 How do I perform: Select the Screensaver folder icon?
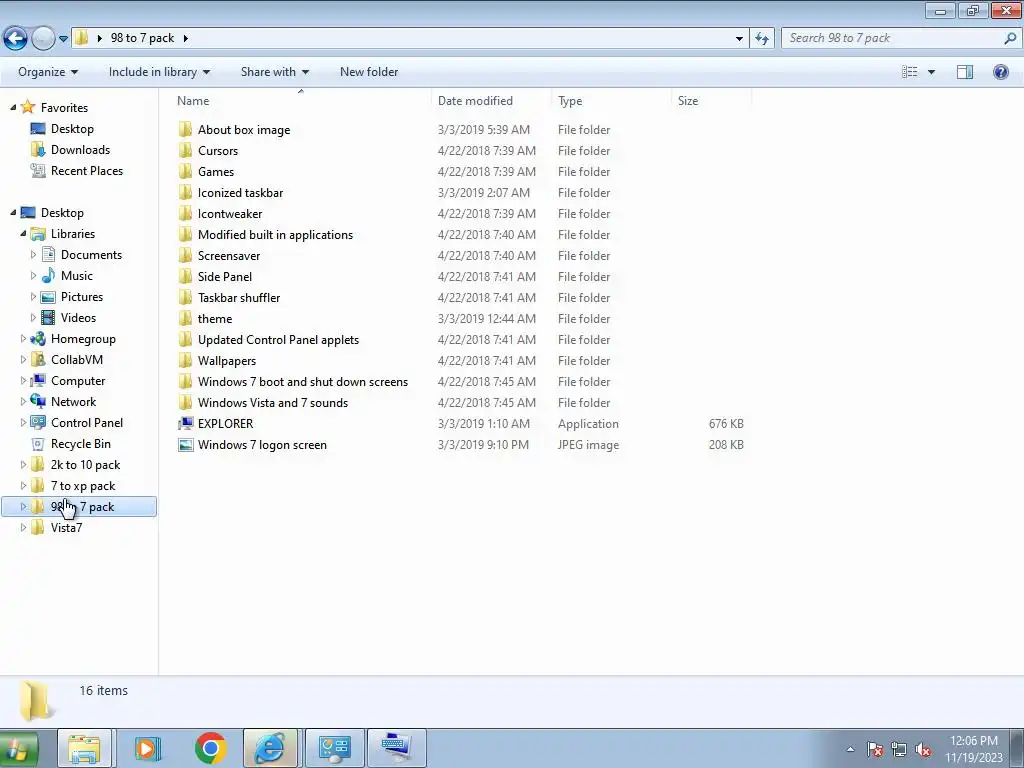[185, 255]
